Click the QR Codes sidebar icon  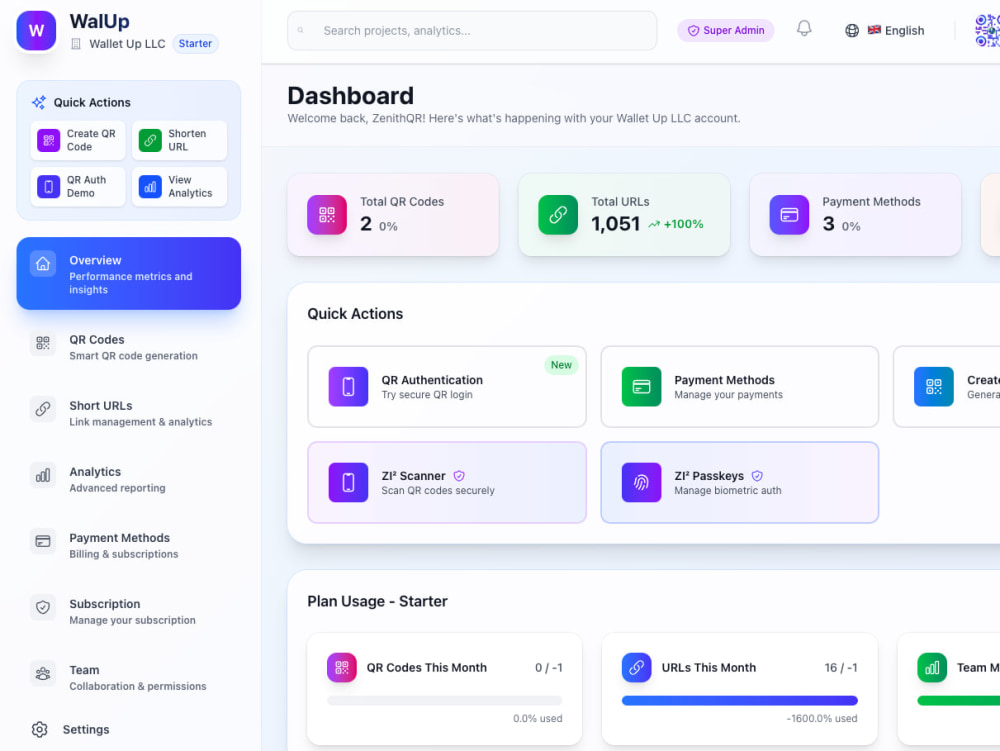coord(43,343)
